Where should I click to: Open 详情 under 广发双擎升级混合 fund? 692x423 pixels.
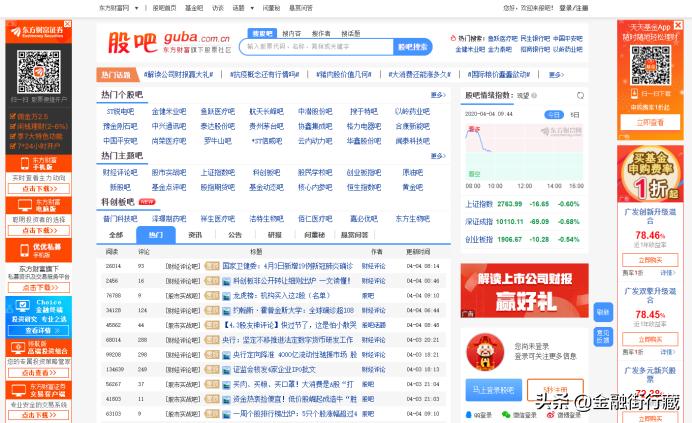[668, 352]
